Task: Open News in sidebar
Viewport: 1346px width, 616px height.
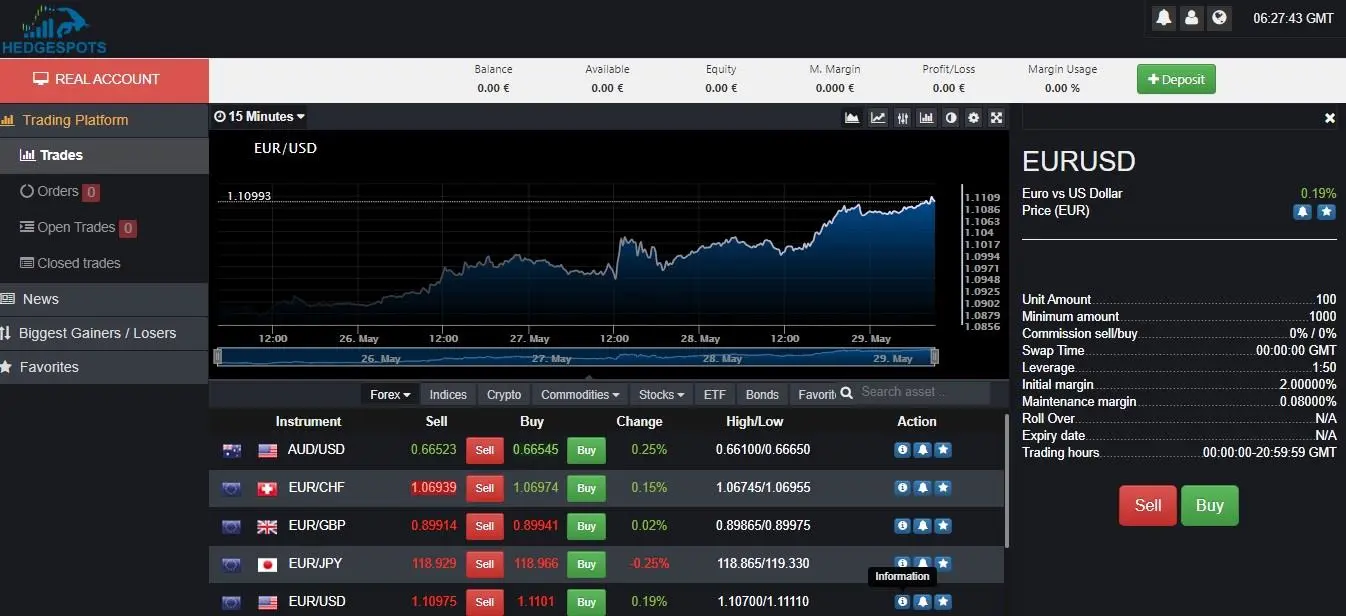Action: coord(104,299)
